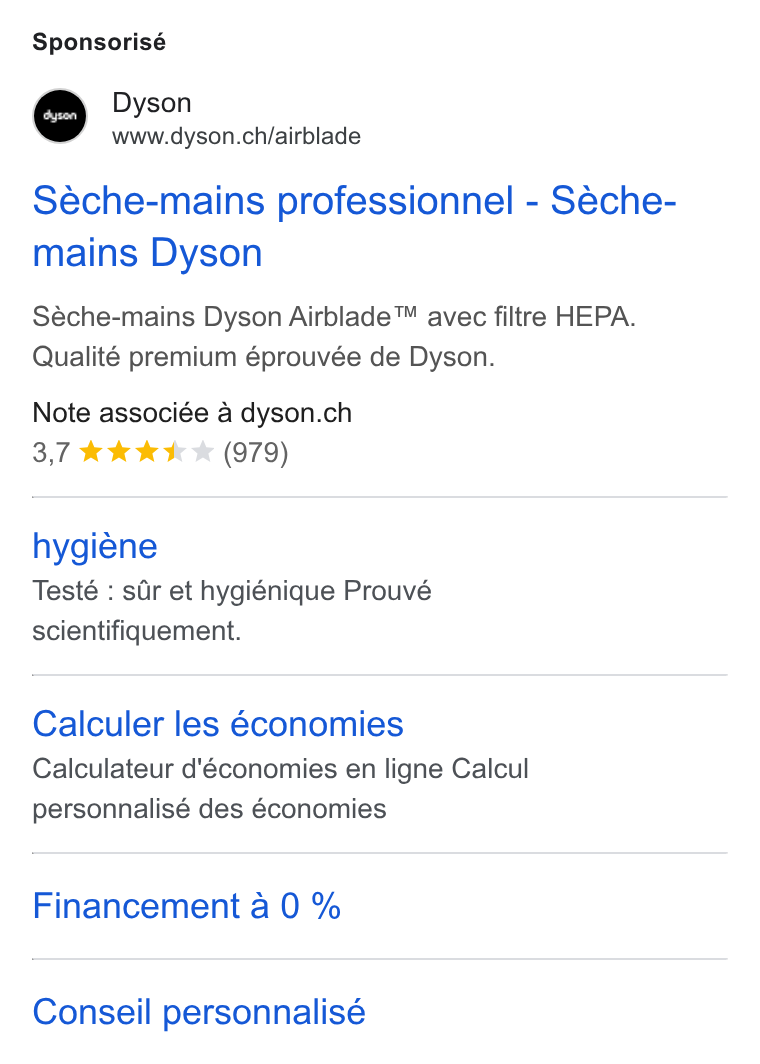The image size is (760, 1064).
Task: Click the Note associée à dyson.ch text
Action: click(192, 413)
